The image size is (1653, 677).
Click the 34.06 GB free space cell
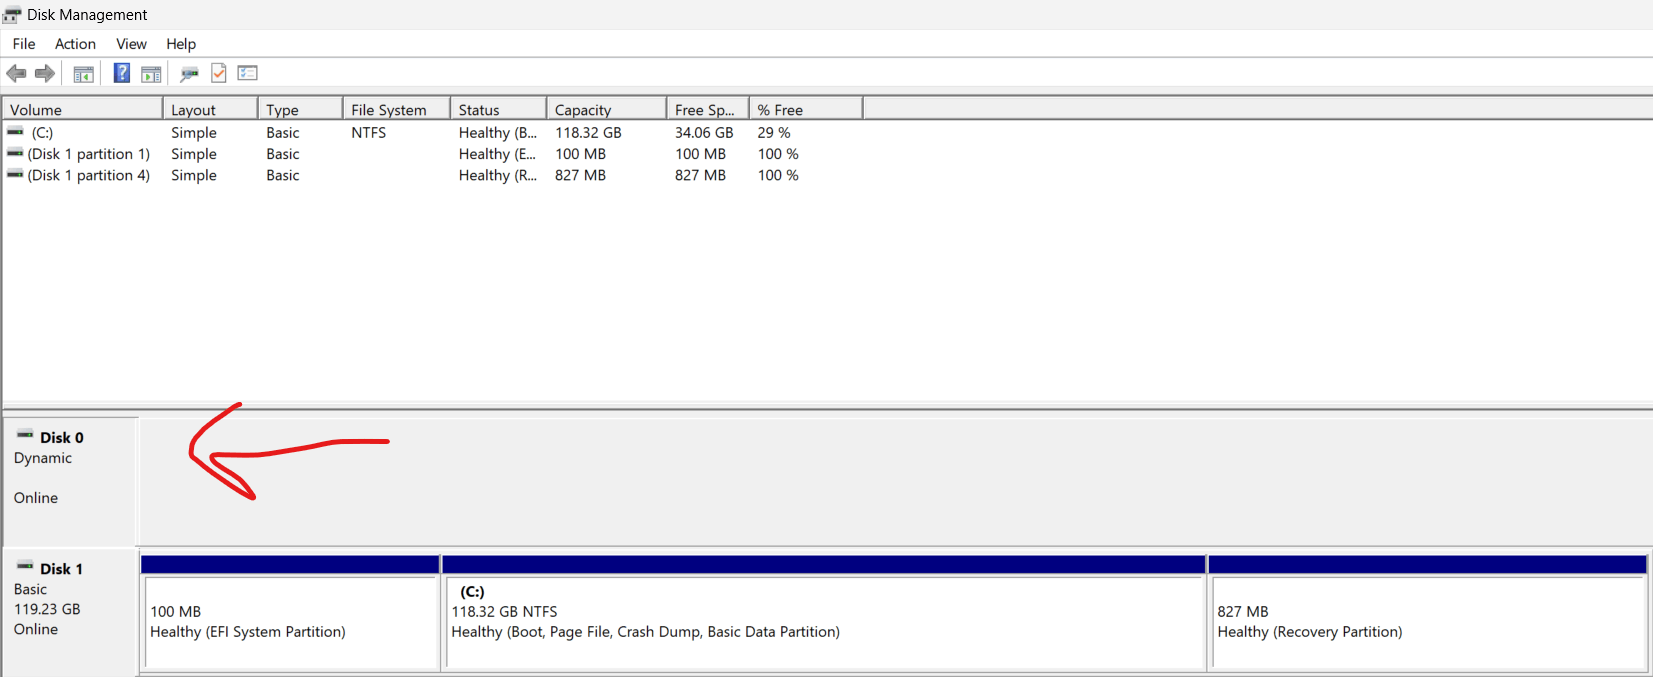click(x=704, y=132)
